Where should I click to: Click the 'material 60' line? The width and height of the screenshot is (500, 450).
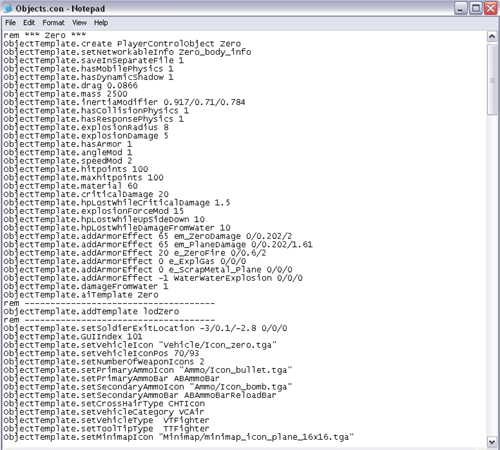pos(70,186)
